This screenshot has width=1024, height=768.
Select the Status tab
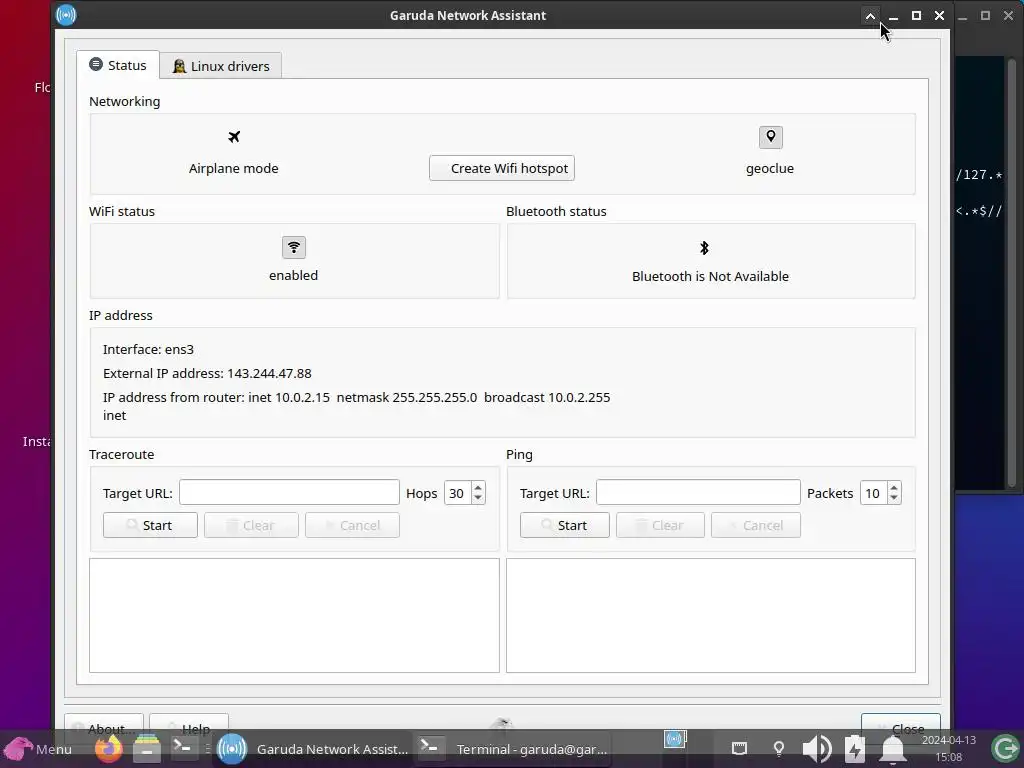click(118, 65)
